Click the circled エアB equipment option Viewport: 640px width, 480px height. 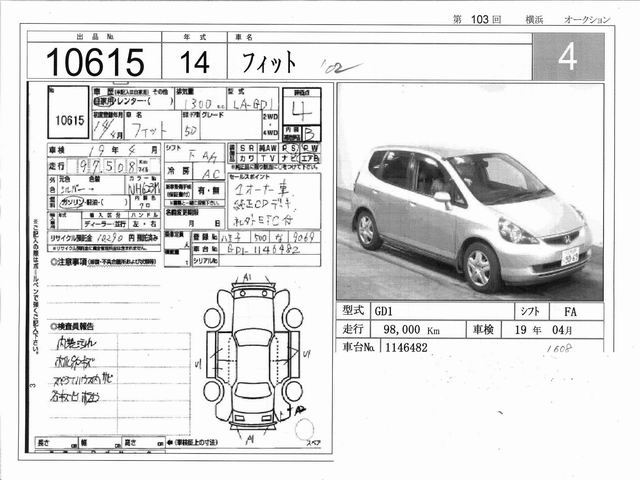pyautogui.click(x=310, y=158)
